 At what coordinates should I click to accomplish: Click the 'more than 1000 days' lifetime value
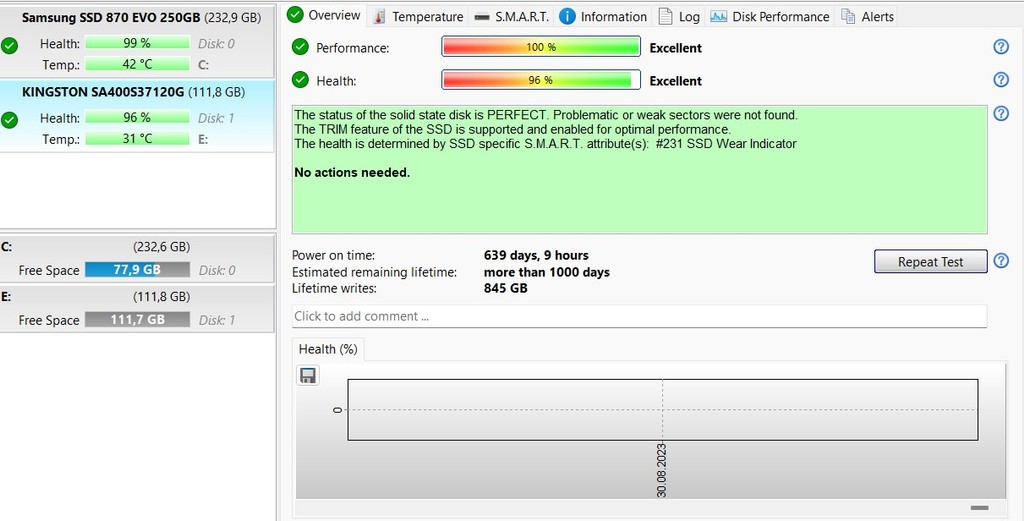[x=547, y=272]
